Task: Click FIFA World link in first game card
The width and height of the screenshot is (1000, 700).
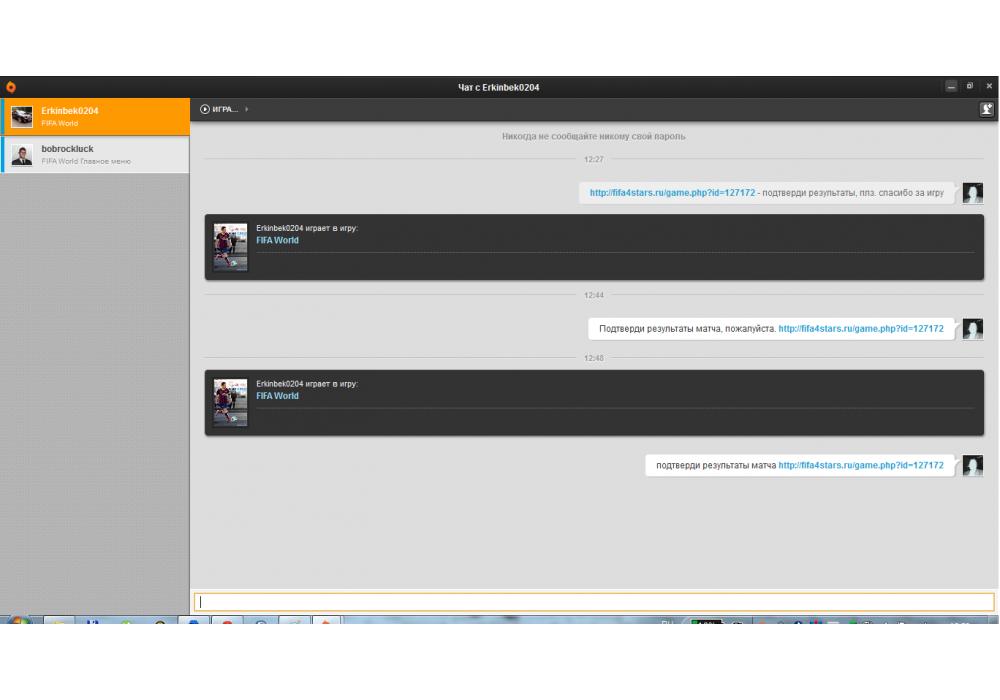Action: point(277,240)
